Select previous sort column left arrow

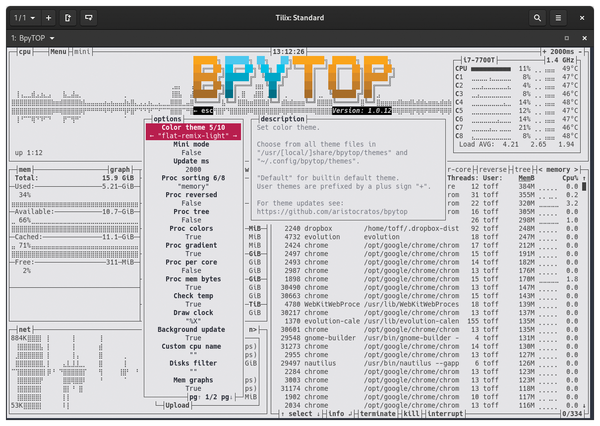pyautogui.click(x=540, y=169)
